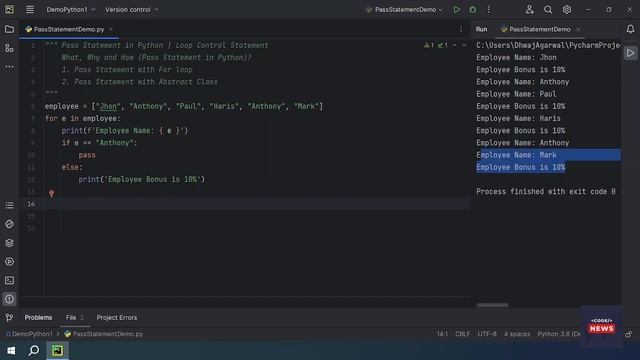Open the Problems tool window icon

pos(9,299)
